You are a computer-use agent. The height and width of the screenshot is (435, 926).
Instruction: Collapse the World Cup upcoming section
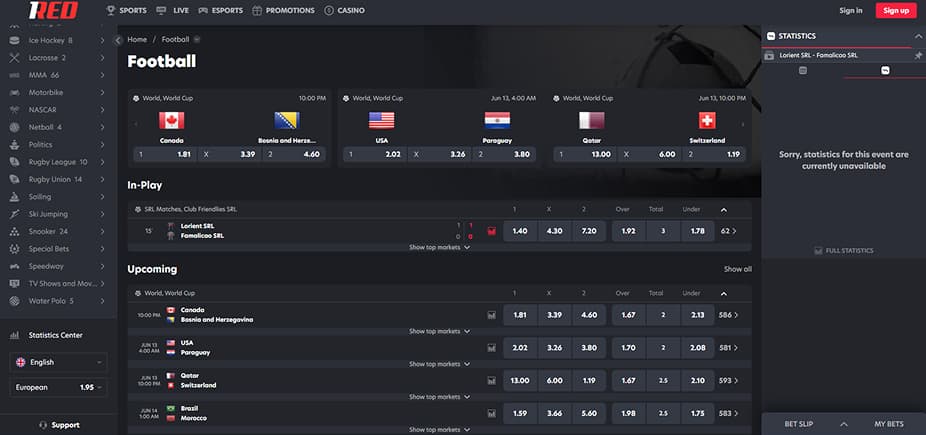coord(724,293)
